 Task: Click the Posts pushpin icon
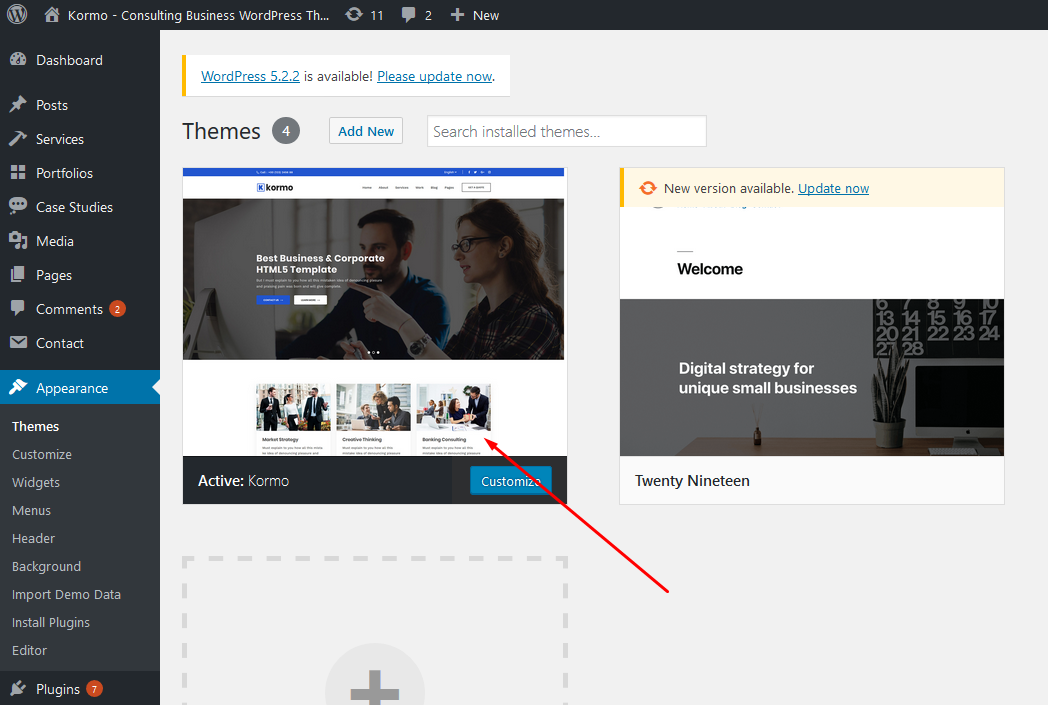coord(18,105)
